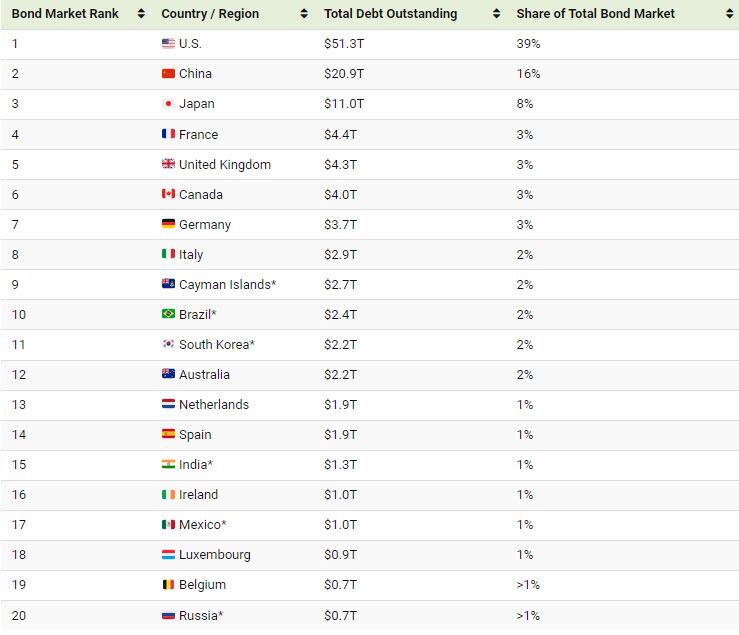Select the United Kingdom row name
The width and height of the screenshot is (739, 635).
point(224,164)
